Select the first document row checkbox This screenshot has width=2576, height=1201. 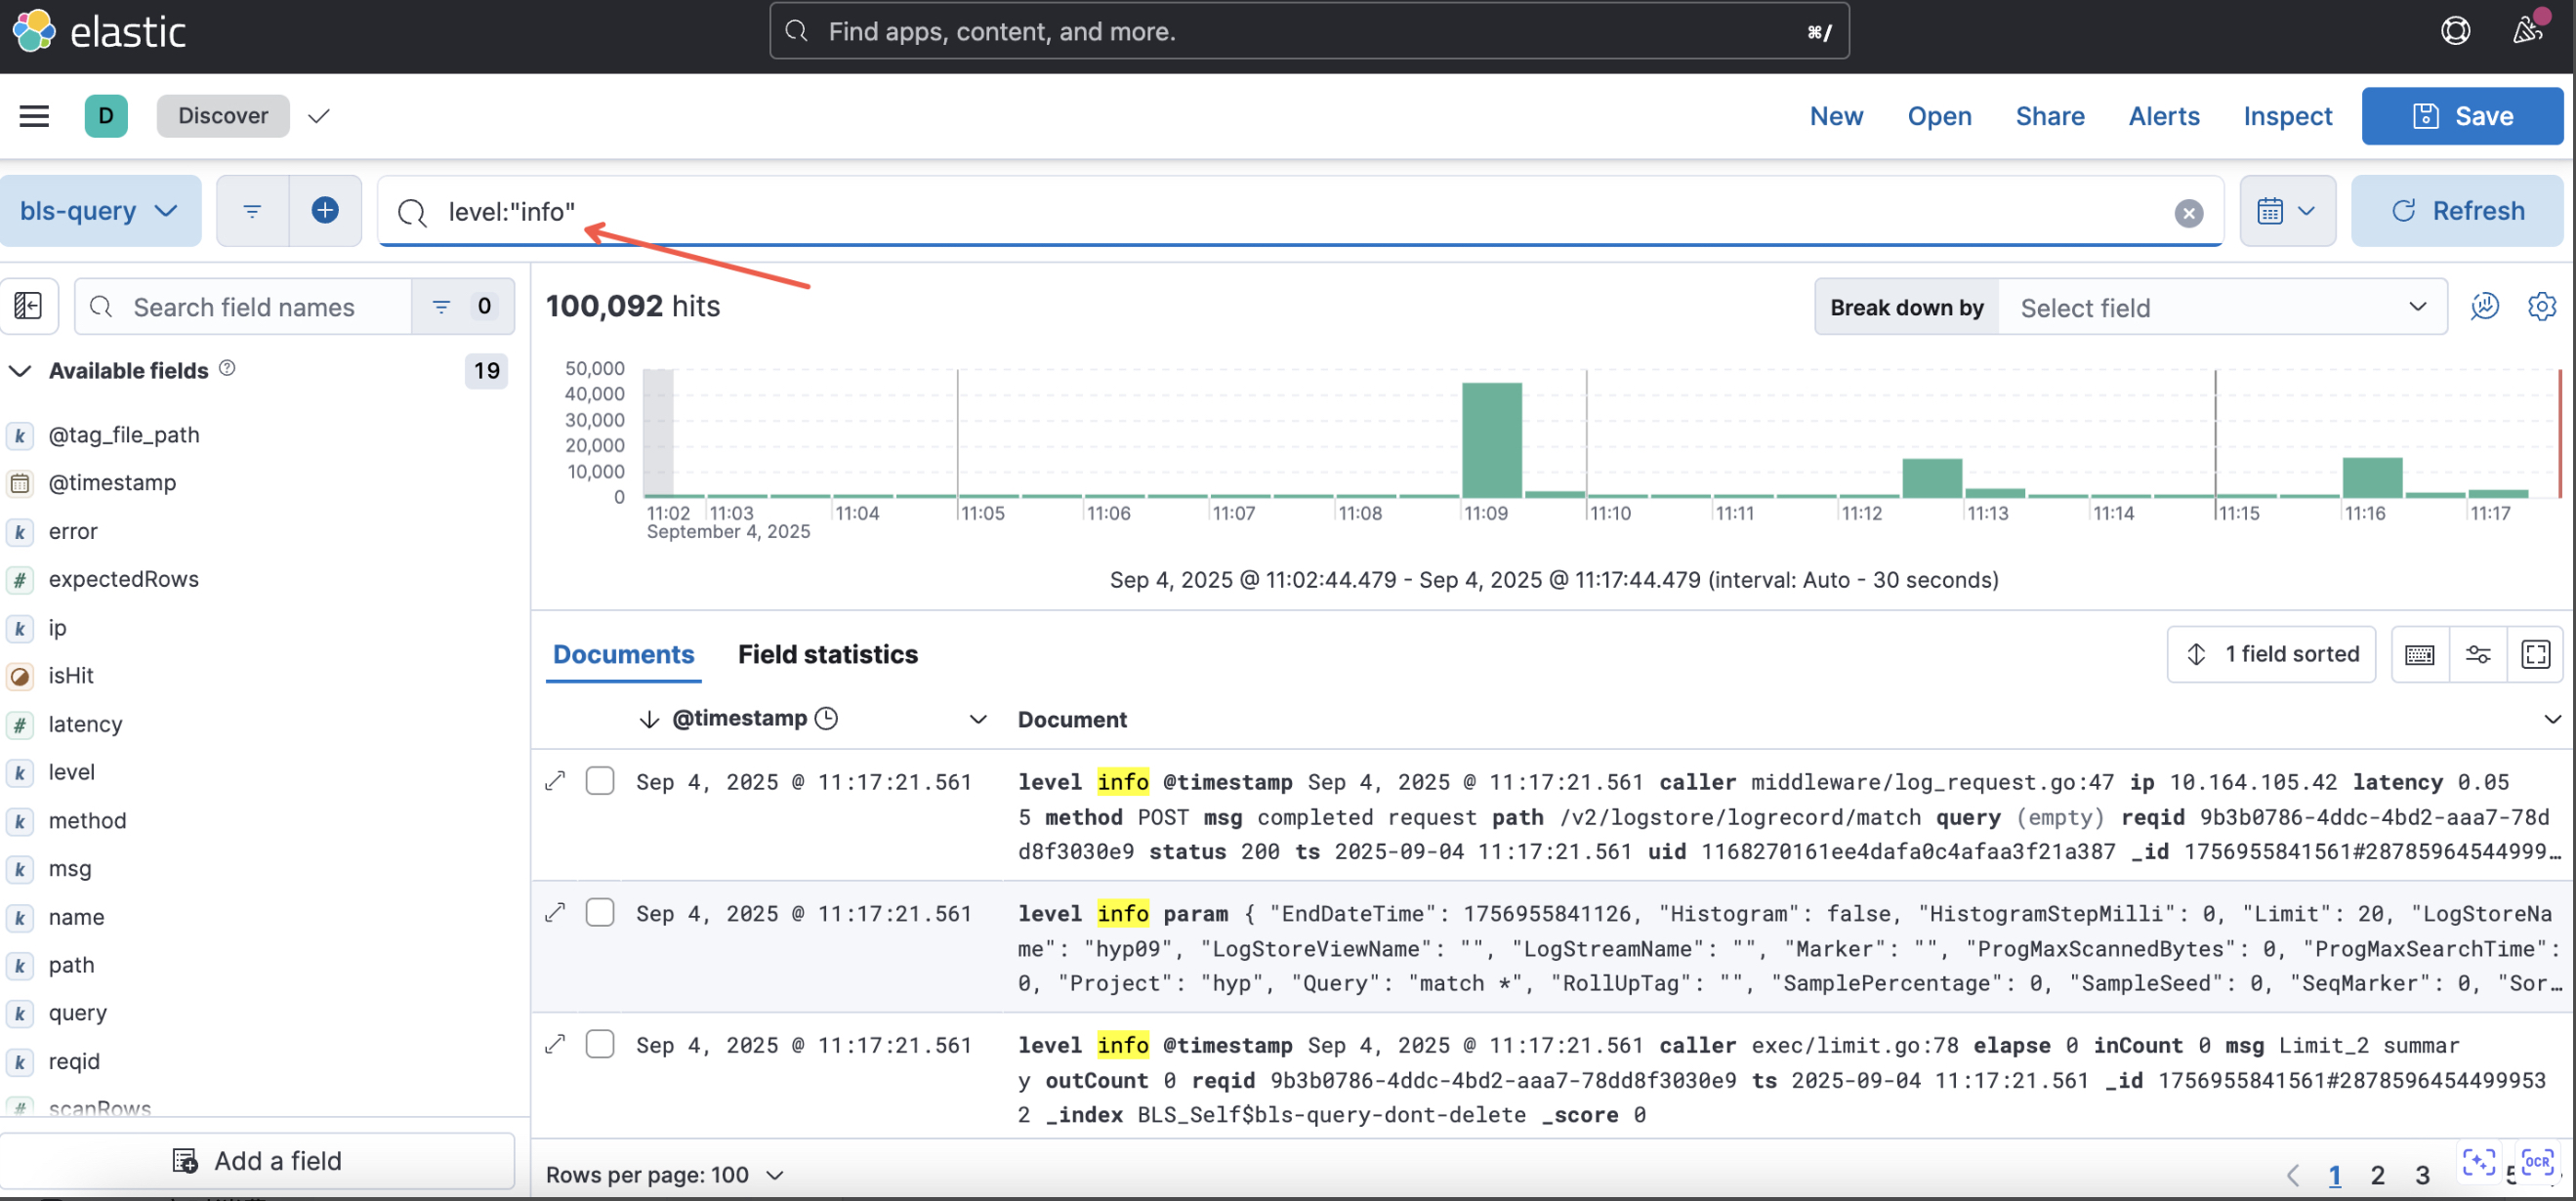(x=600, y=781)
